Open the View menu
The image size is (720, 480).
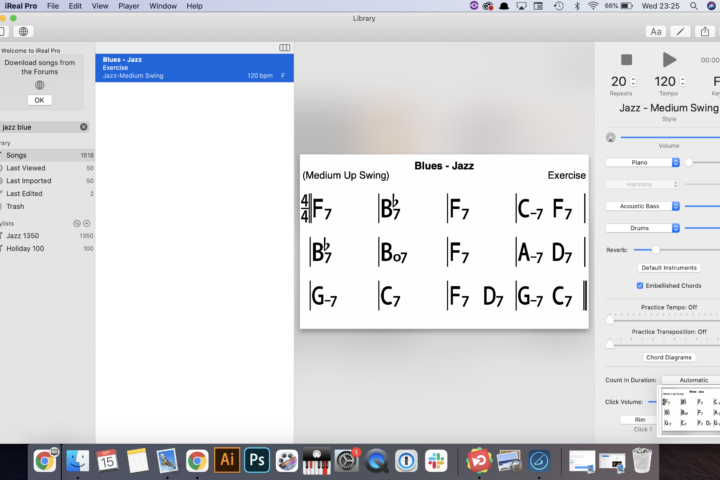100,6
